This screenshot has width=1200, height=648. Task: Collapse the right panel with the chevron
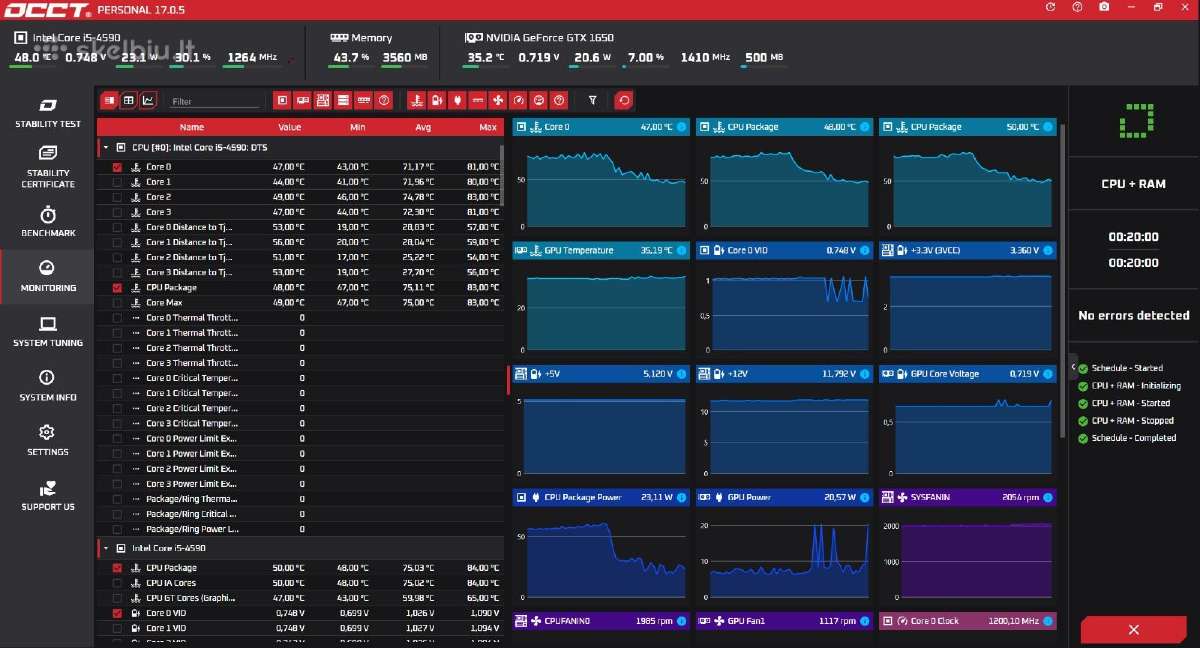1073,367
